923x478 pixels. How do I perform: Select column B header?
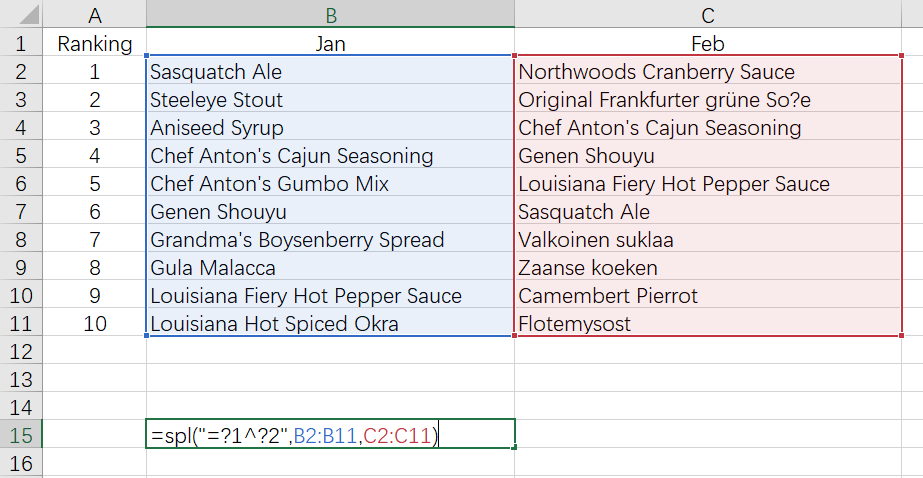(330, 14)
